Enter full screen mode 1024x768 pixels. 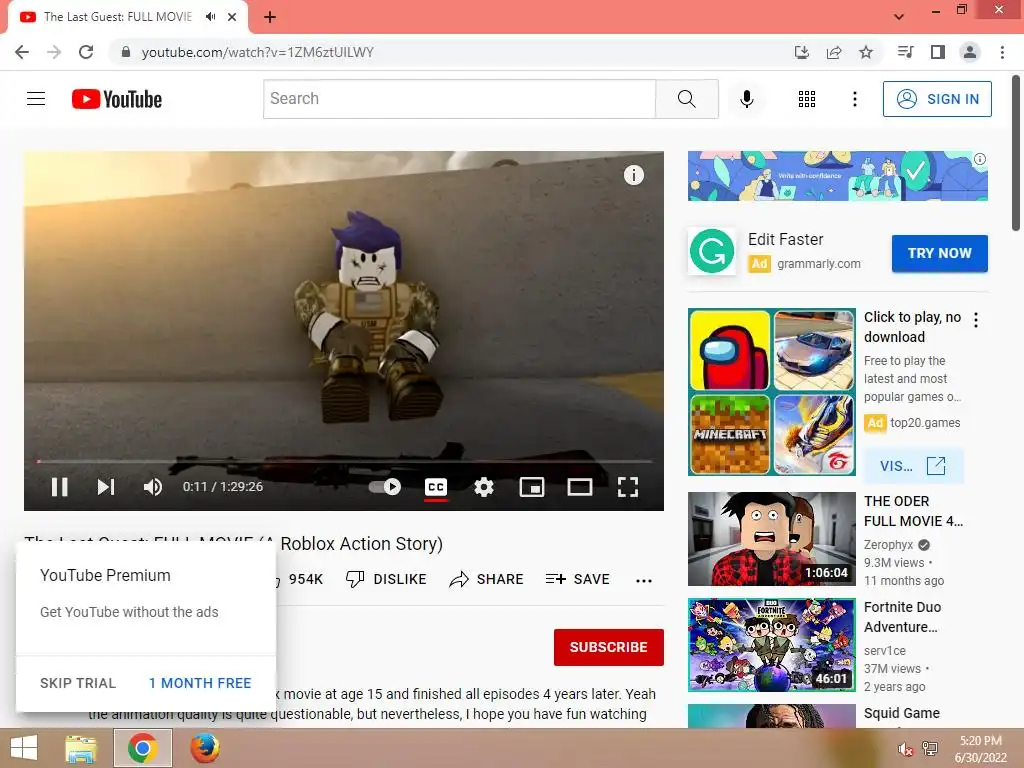(x=628, y=487)
